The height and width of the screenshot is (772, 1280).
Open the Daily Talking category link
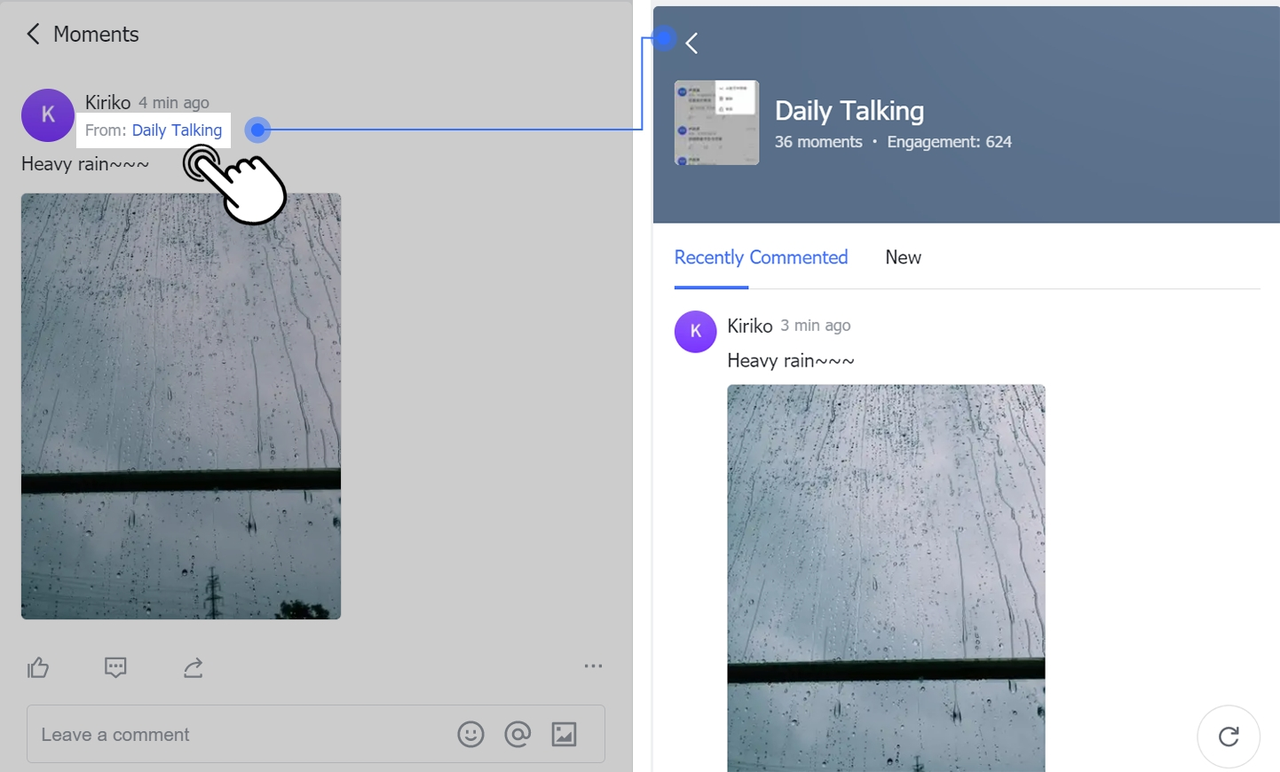(176, 130)
